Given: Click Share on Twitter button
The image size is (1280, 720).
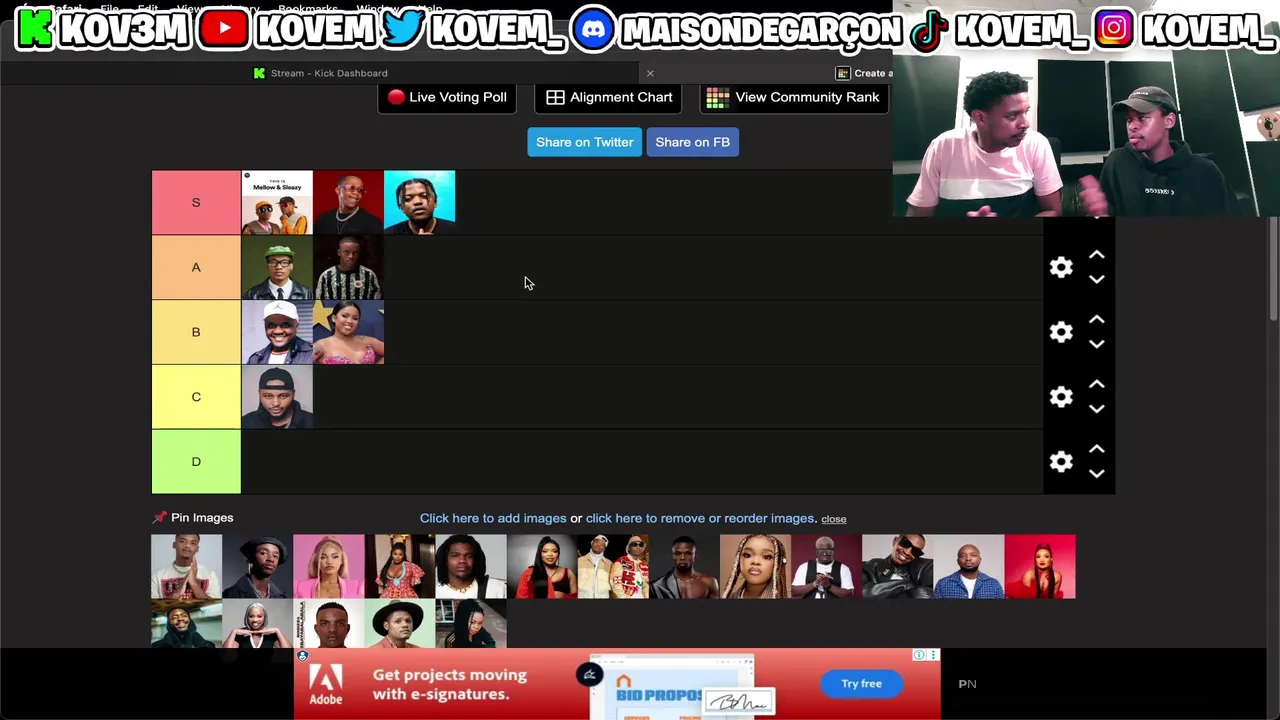Looking at the screenshot, I should pyautogui.click(x=584, y=142).
